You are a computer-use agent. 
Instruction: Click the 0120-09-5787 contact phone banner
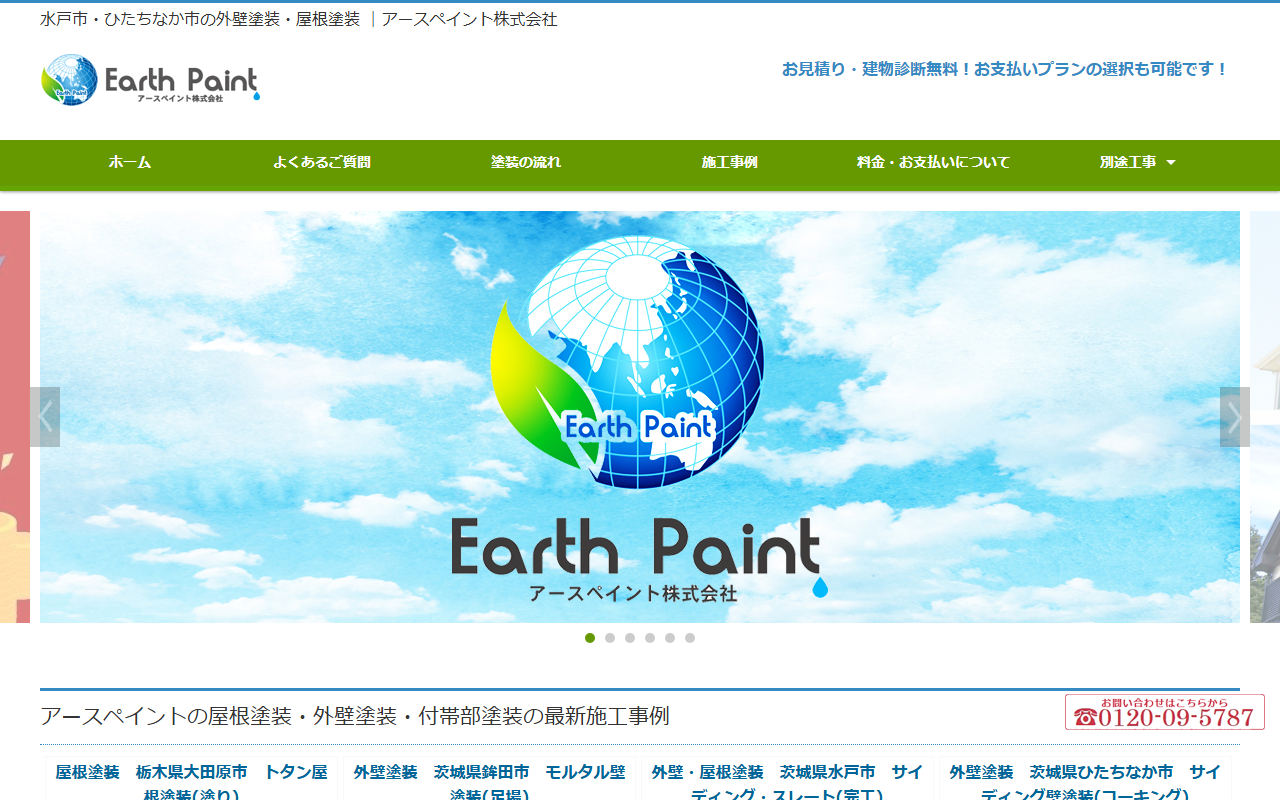(x=1165, y=712)
